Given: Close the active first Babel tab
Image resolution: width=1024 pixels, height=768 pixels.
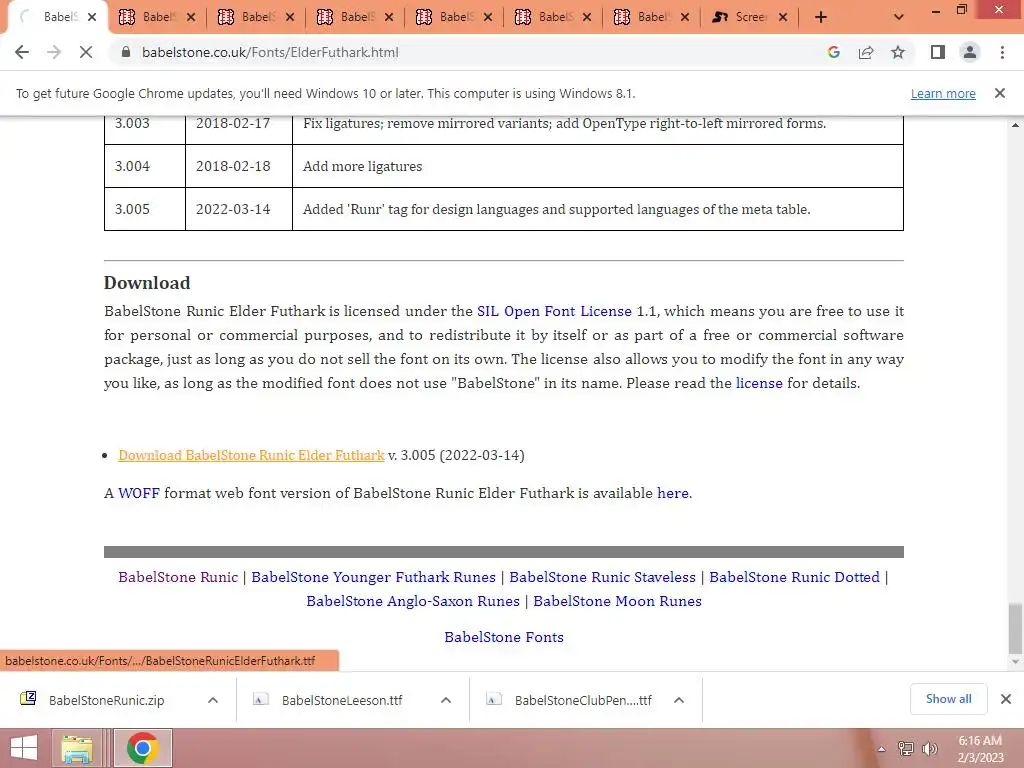Looking at the screenshot, I should tap(92, 17).
